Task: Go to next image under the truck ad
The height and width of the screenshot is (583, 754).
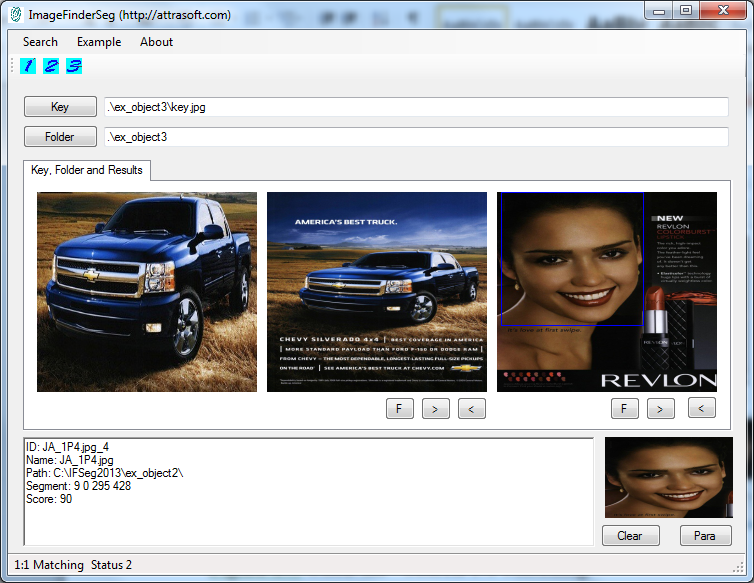Action: [x=436, y=409]
